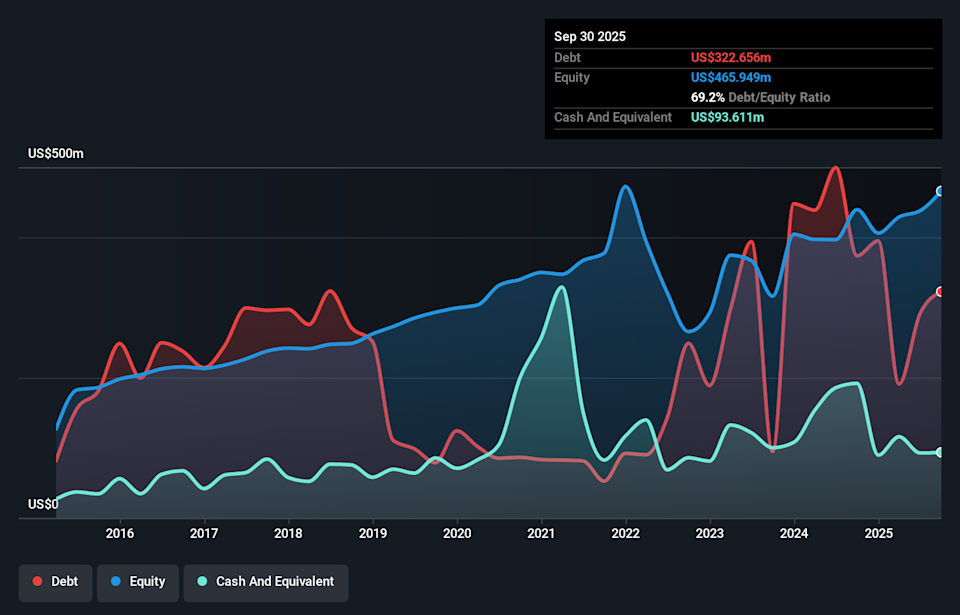Hide the Cash And Equivalent series
The height and width of the screenshot is (615, 960).
[267, 582]
